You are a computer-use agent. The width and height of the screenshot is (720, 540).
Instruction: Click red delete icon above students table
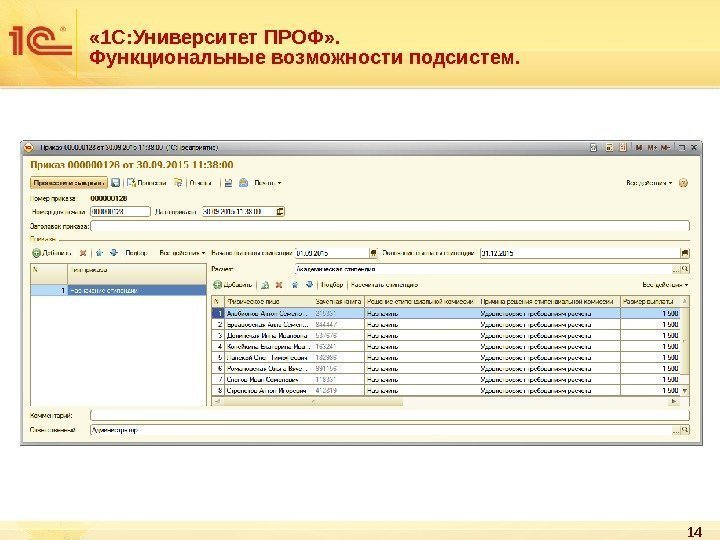click(x=279, y=285)
